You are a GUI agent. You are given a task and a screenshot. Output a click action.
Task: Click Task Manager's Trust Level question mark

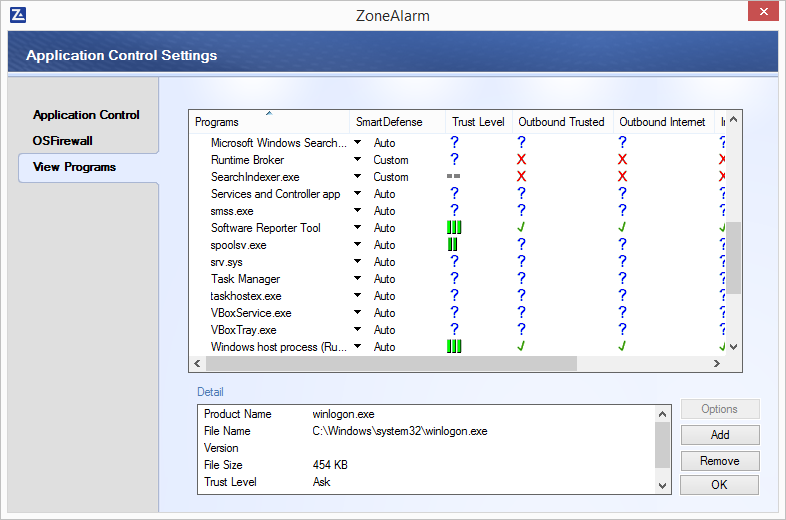pyautogui.click(x=454, y=279)
